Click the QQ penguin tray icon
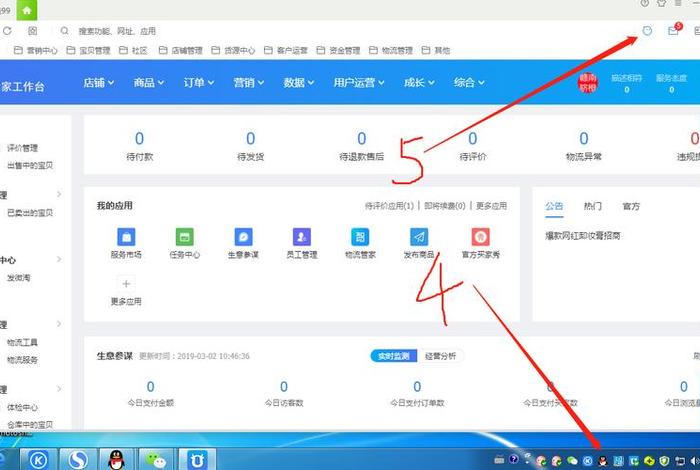The width and height of the screenshot is (700, 470). pos(603,461)
